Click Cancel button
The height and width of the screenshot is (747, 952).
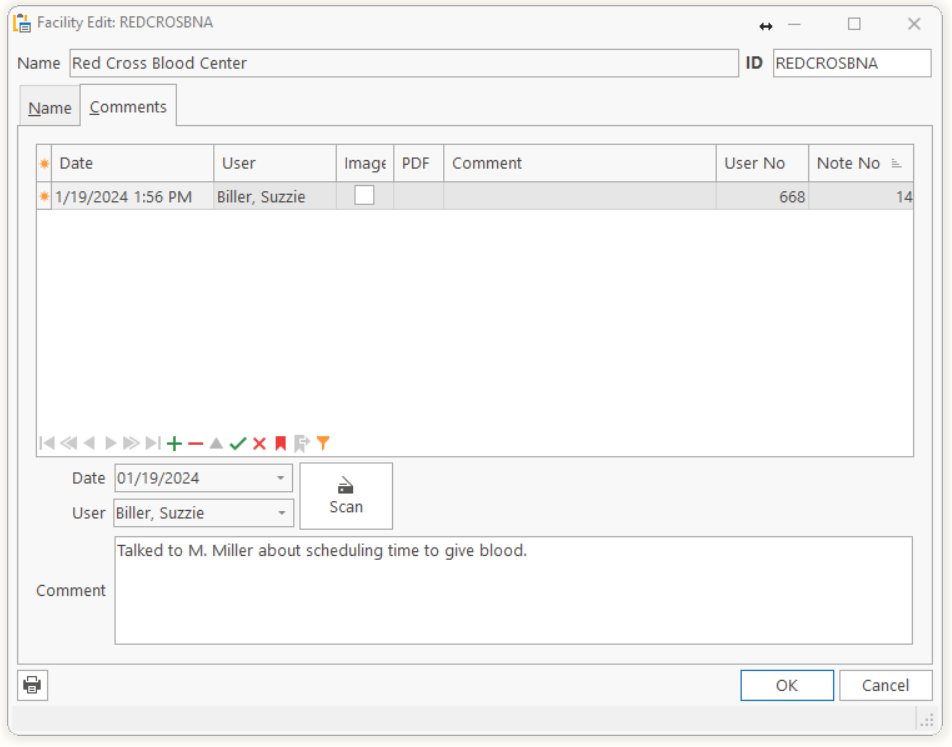pos(886,686)
